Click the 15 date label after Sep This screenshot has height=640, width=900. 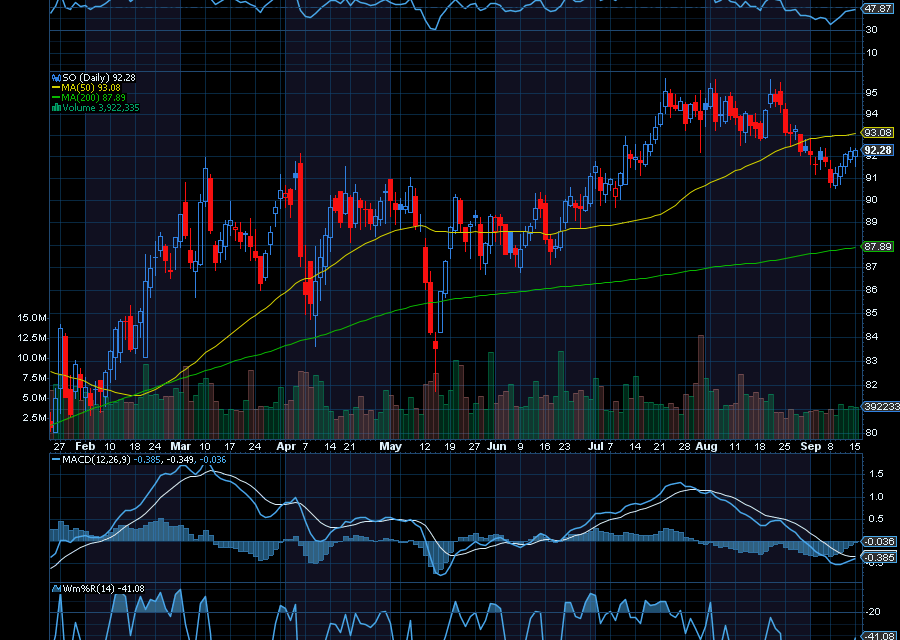point(854,447)
